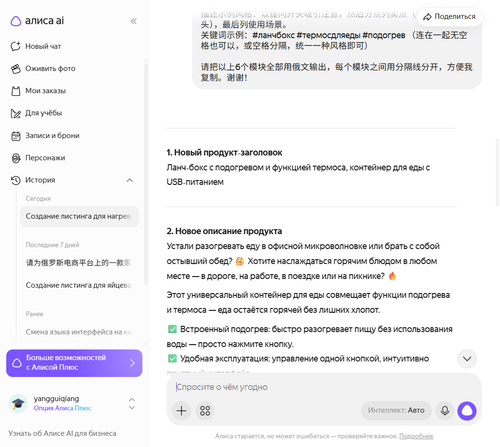Click the История clock icon

tap(16, 180)
